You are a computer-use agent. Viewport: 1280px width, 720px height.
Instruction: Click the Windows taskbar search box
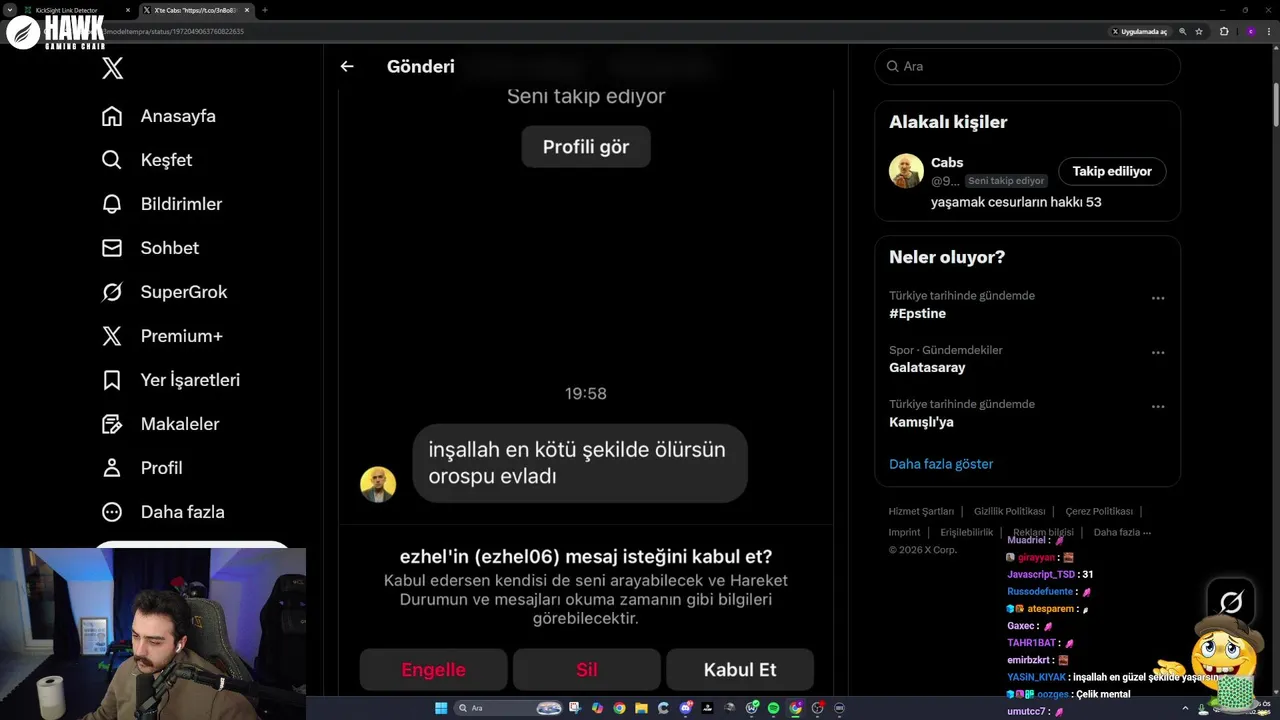click(507, 708)
